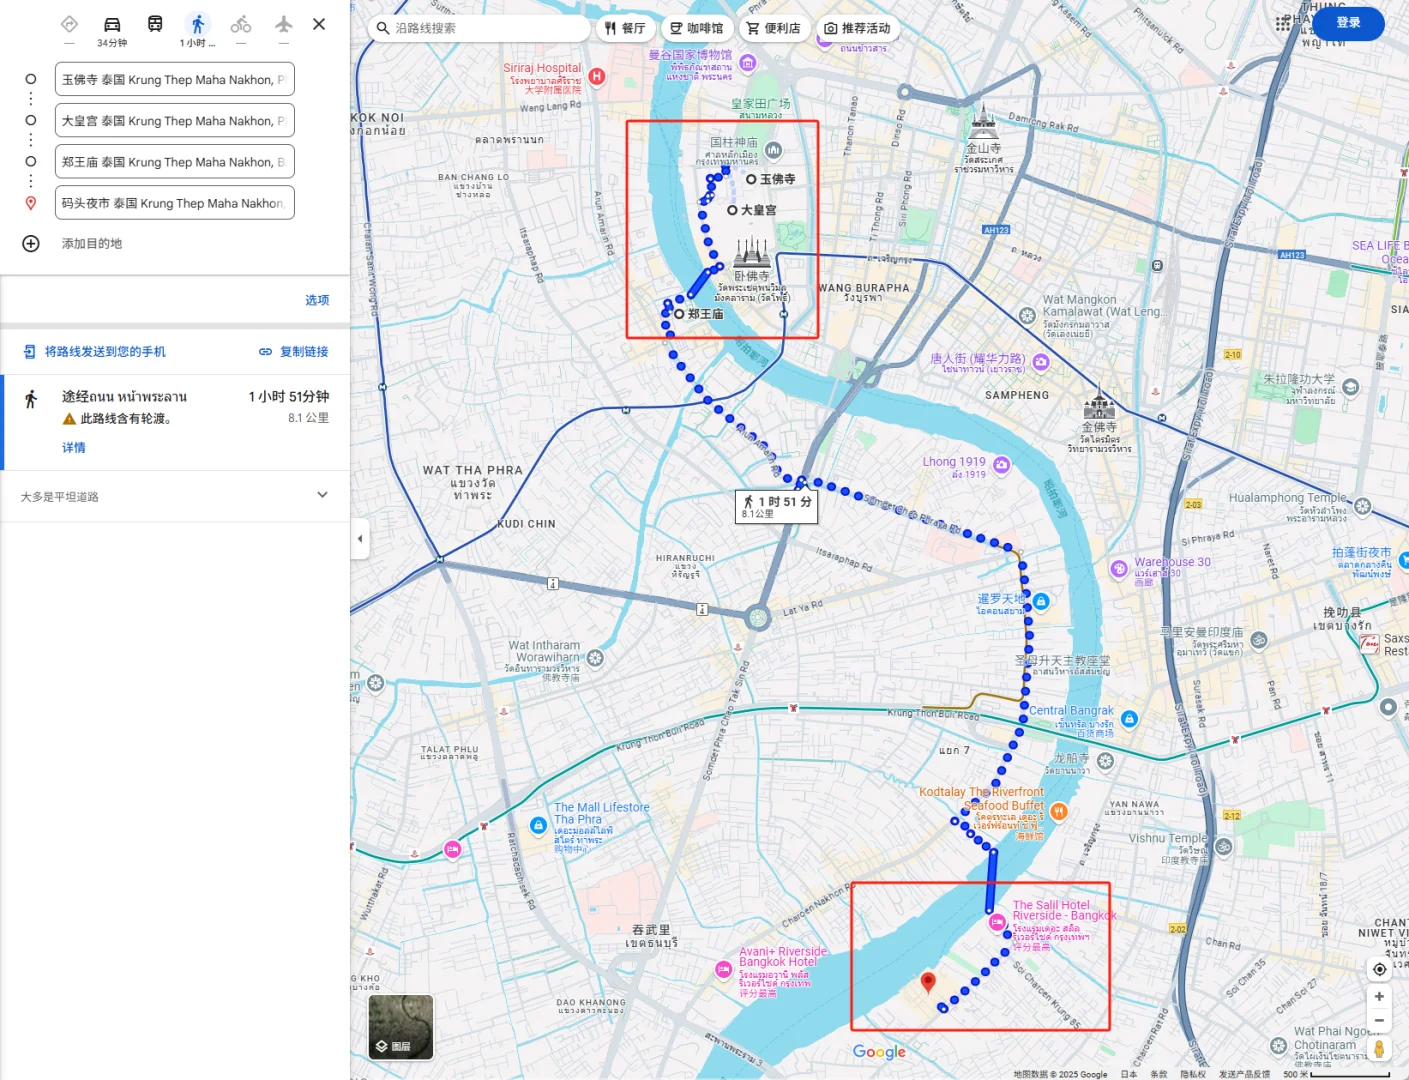Open Siriraj Hospital marker
Viewport: 1409px width, 1080px height.
[x=597, y=76]
